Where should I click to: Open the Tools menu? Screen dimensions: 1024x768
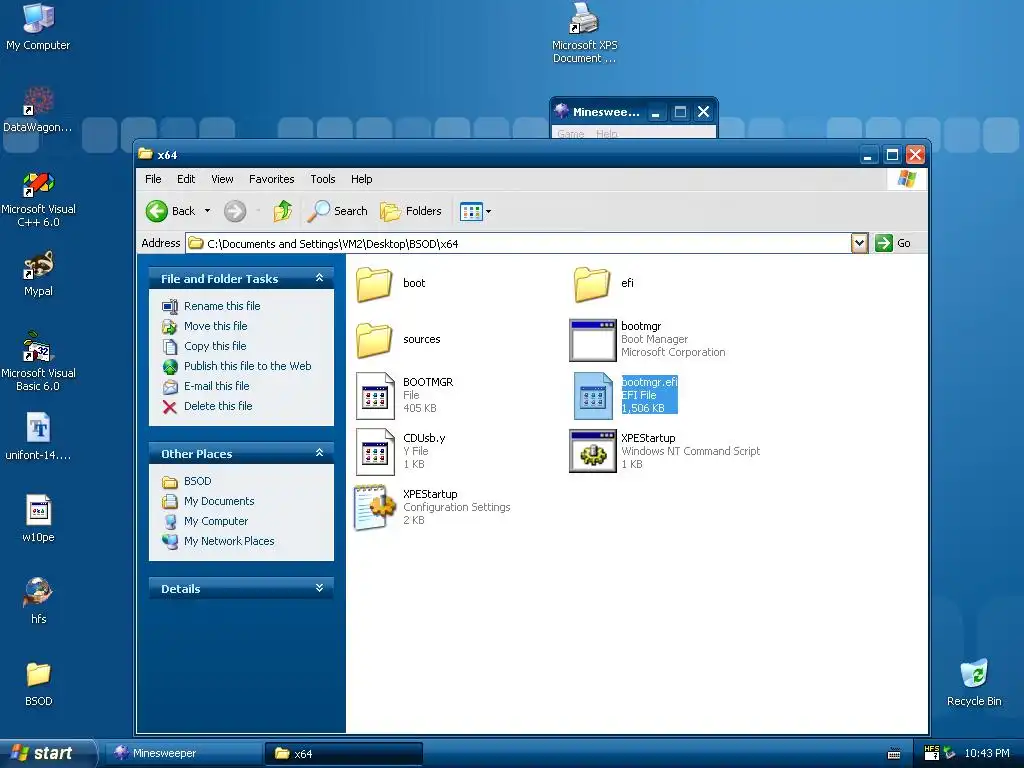[323, 179]
